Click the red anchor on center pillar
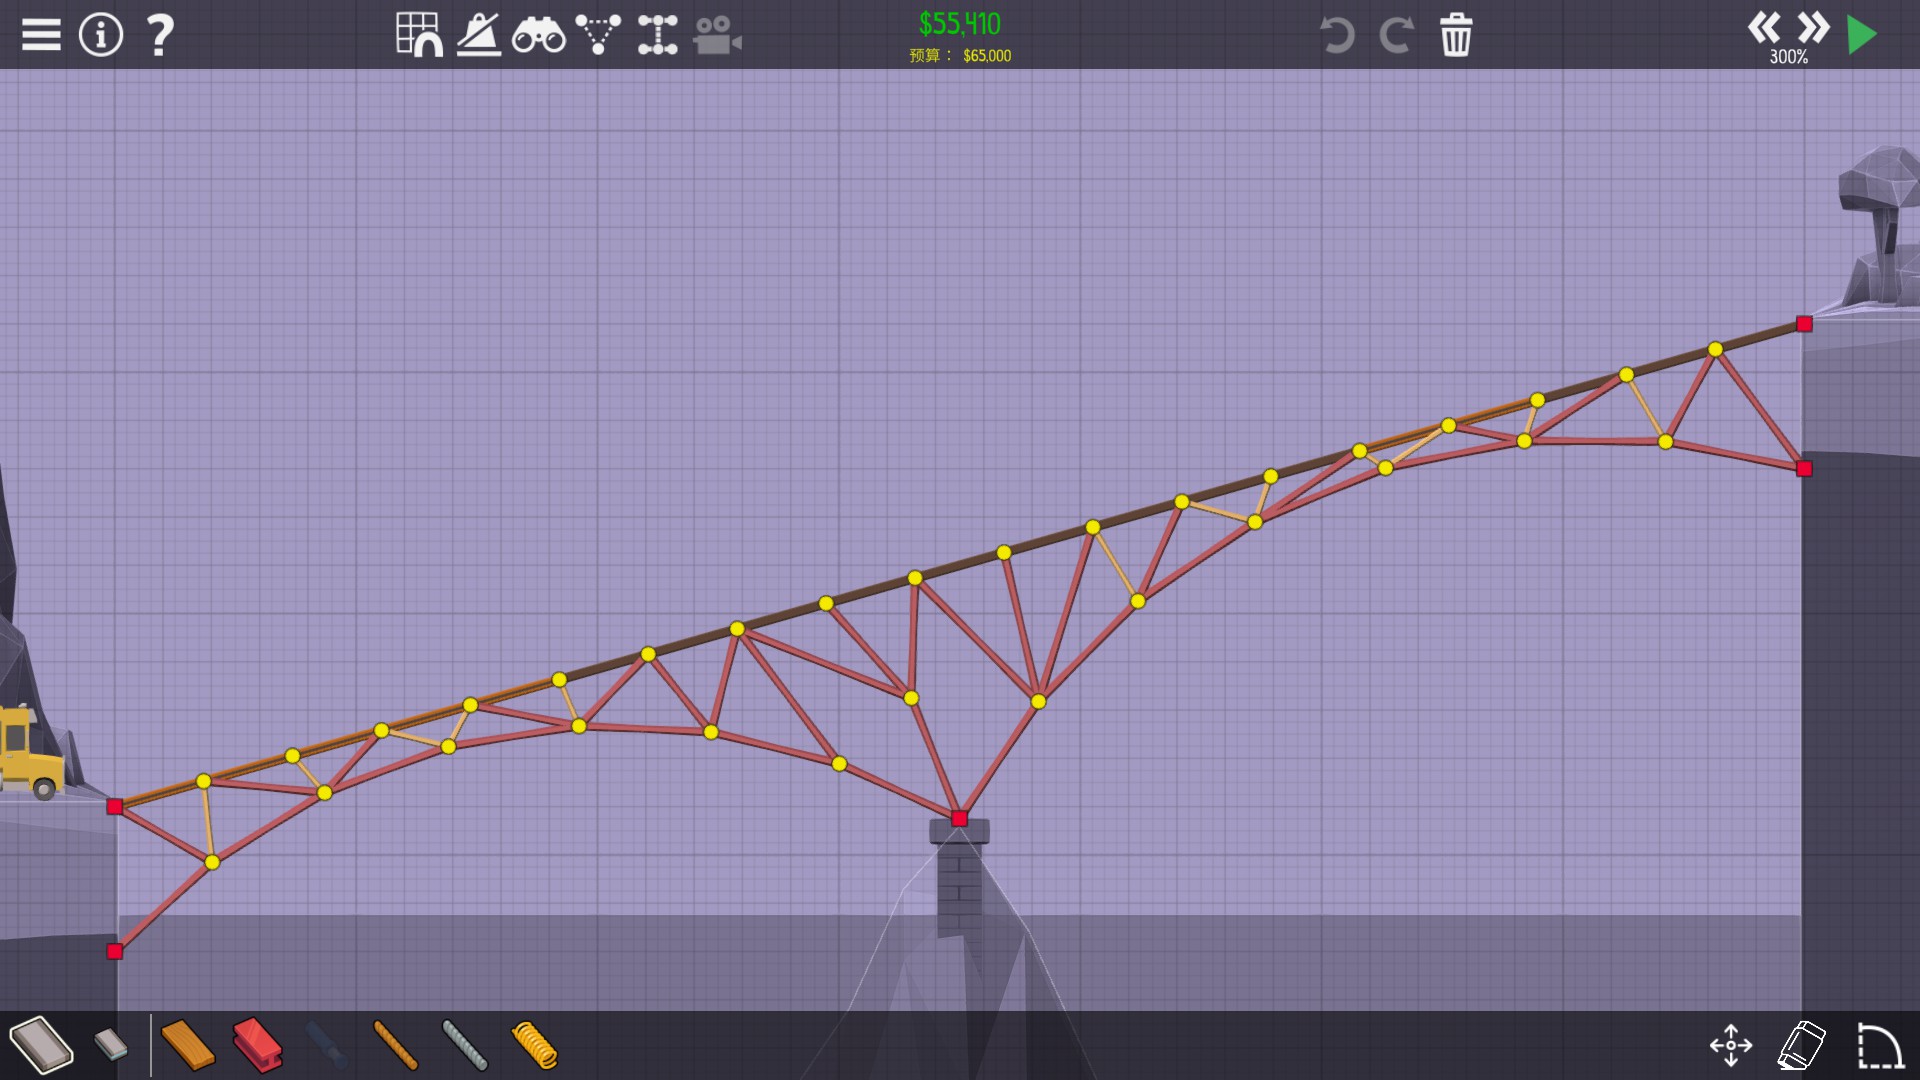1920x1080 pixels. (959, 819)
